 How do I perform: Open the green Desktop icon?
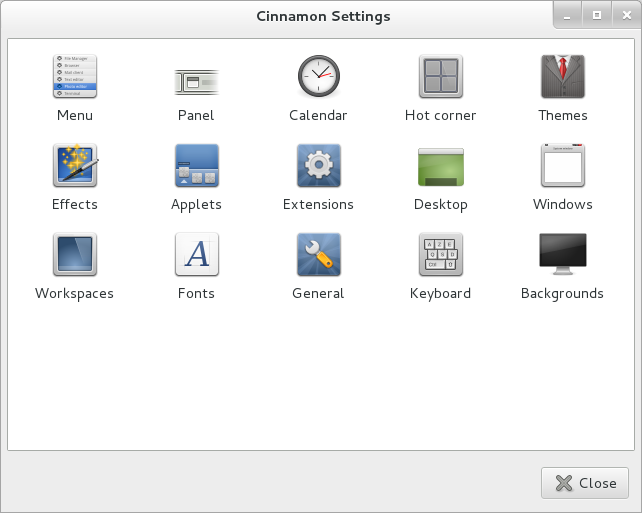441,167
